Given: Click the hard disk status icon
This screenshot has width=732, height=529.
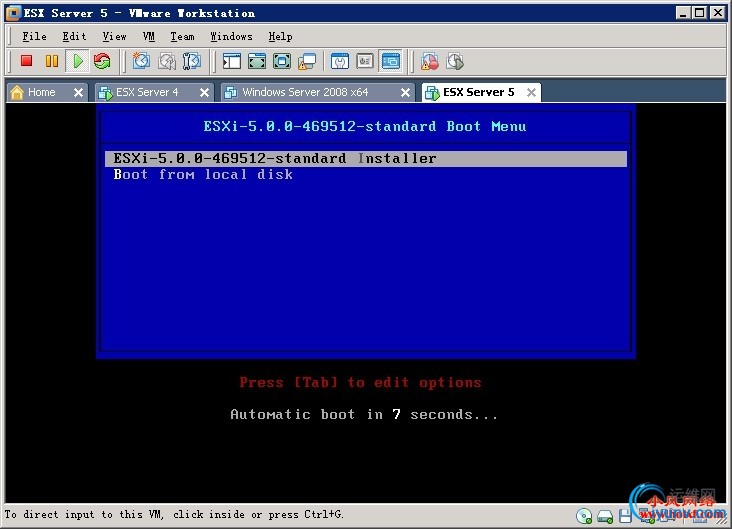Looking at the screenshot, I should click(x=605, y=516).
